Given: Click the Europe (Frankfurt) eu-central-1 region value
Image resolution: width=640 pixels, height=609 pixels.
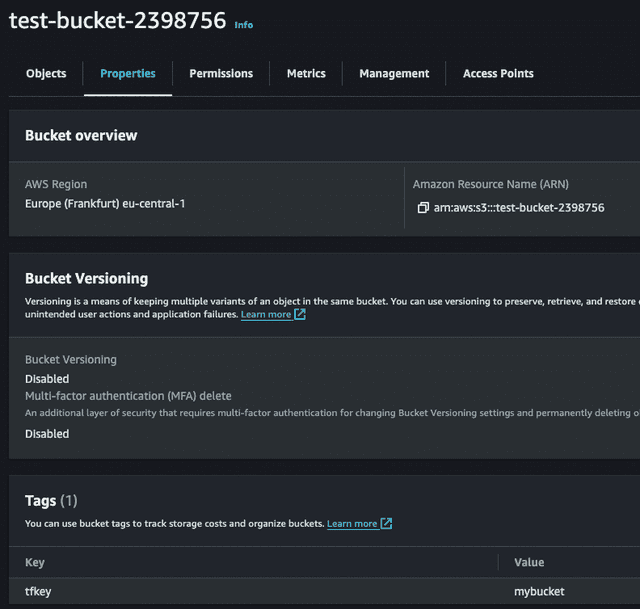Looking at the screenshot, I should pyautogui.click(x=105, y=203).
